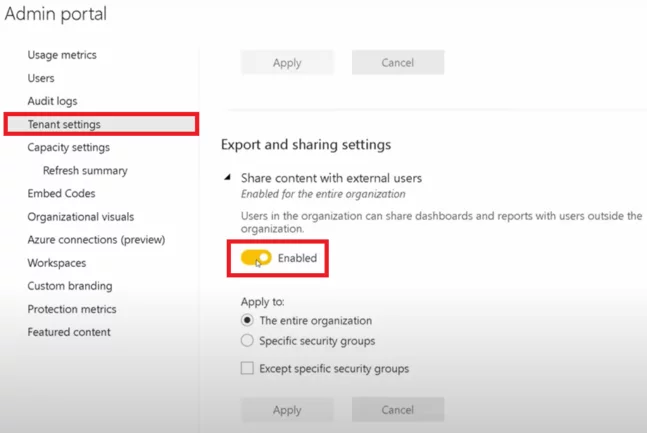This screenshot has height=433, width=647.
Task: Click the Share content with external users title
Action: [331, 178]
